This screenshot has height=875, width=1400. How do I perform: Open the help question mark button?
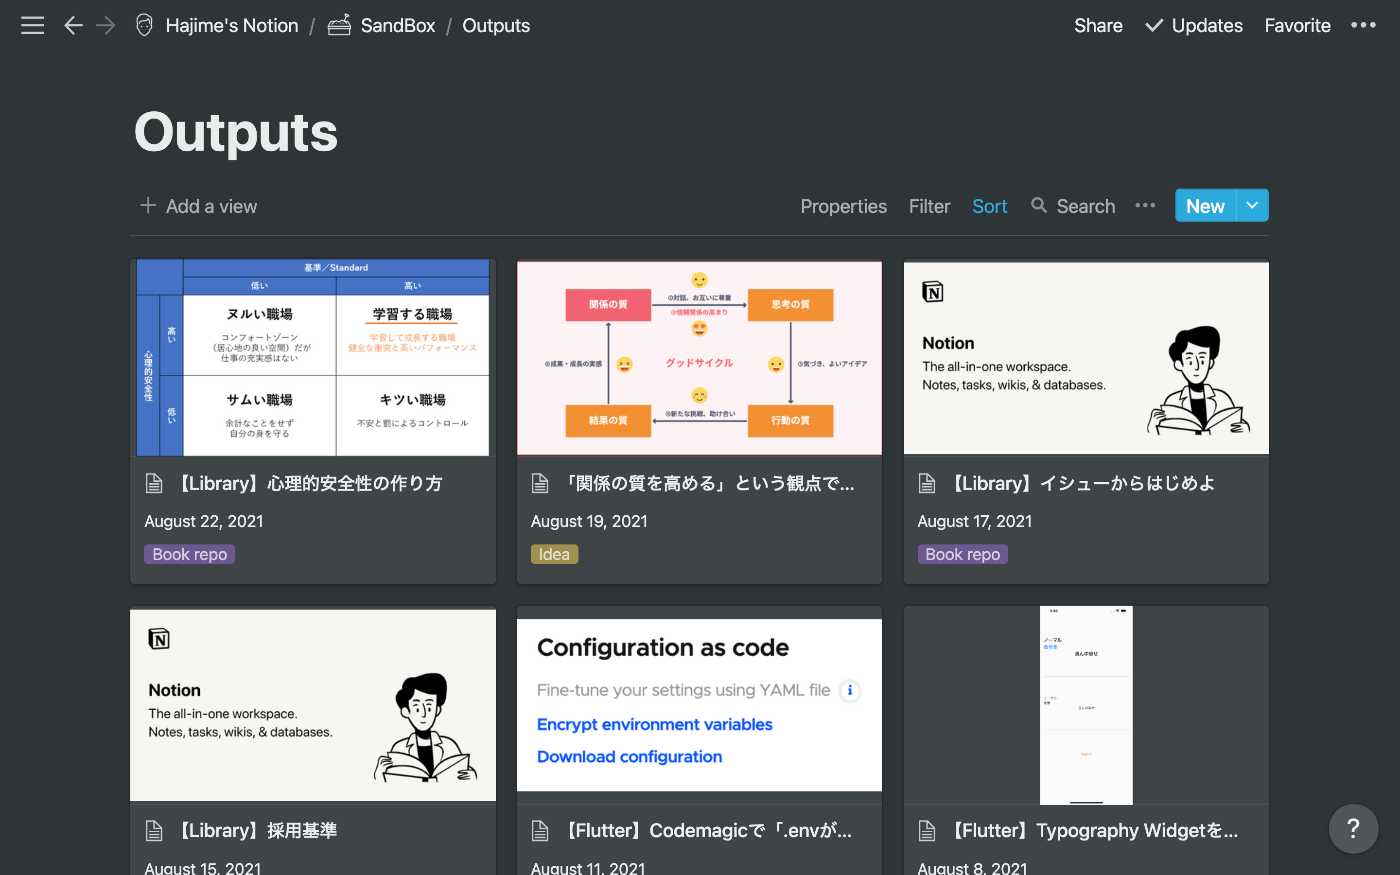pyautogui.click(x=1353, y=828)
